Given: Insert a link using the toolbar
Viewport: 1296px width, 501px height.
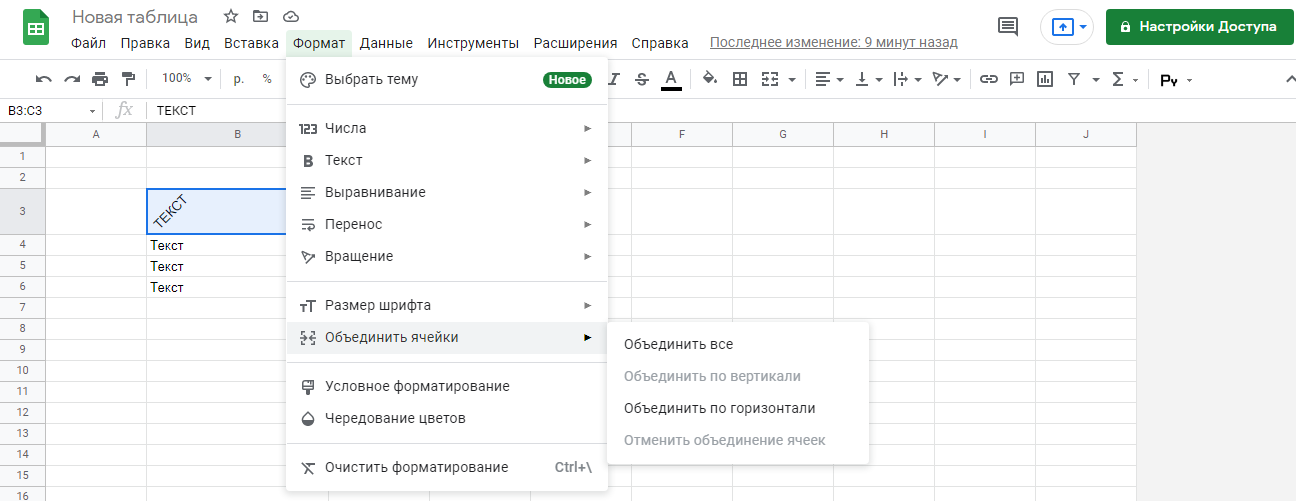Looking at the screenshot, I should (x=989, y=79).
